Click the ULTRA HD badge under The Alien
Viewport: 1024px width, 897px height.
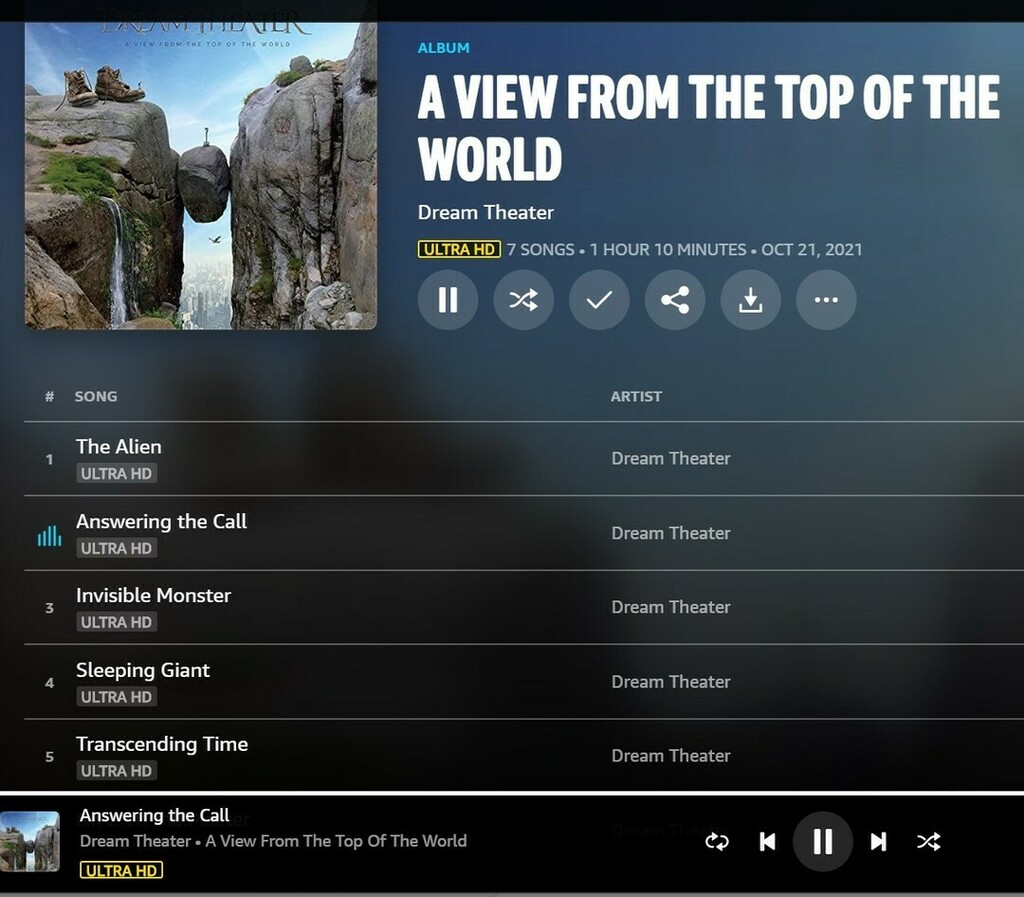tap(116, 473)
